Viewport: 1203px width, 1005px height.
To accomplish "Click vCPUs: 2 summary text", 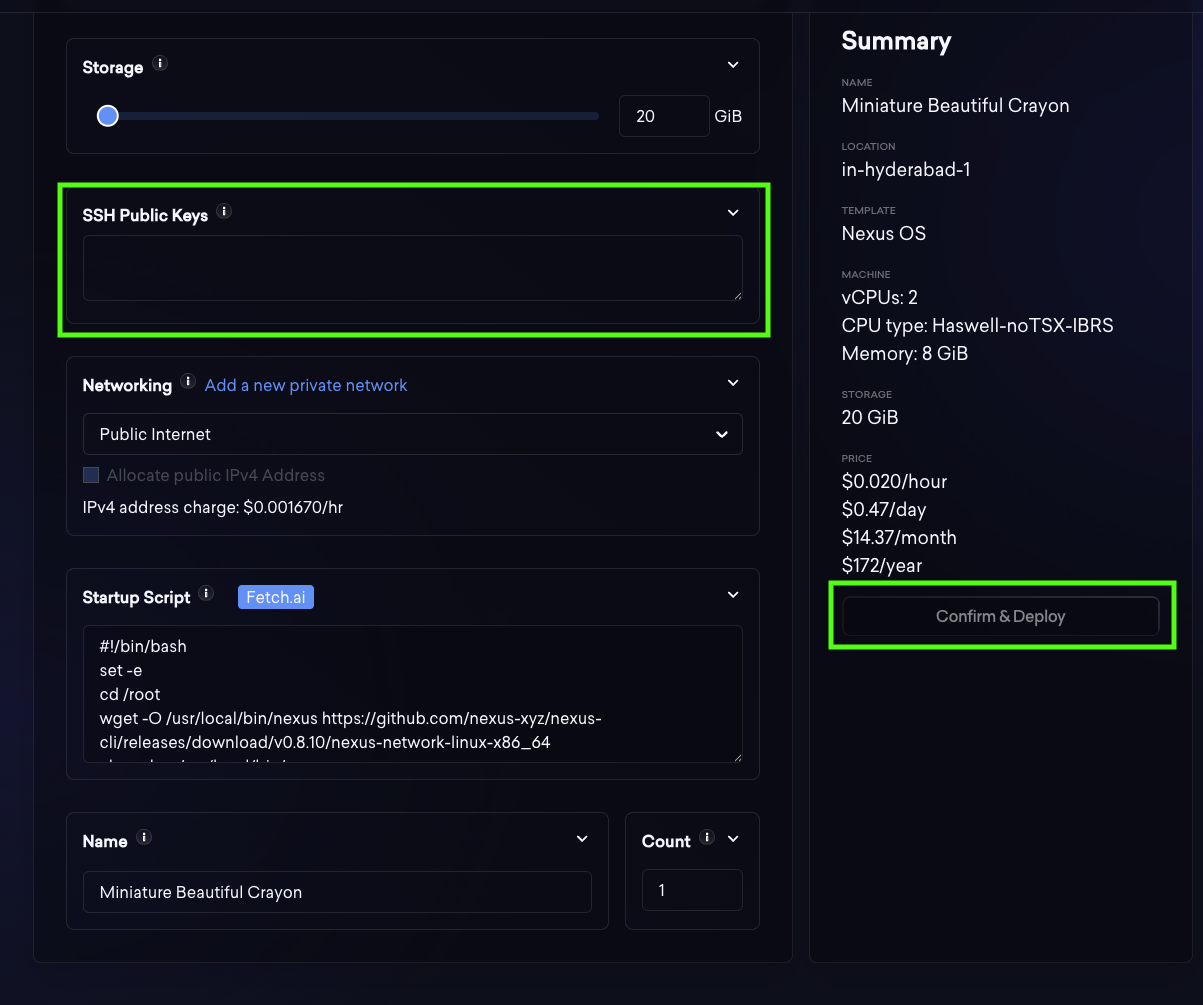I will click(880, 297).
